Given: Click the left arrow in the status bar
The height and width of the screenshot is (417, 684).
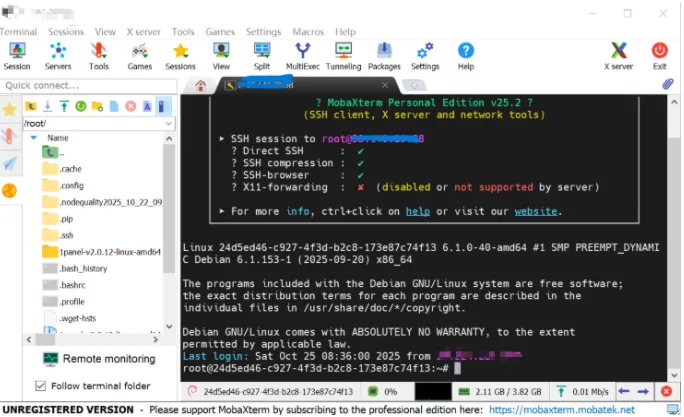Looking at the screenshot, I should click(624, 391).
